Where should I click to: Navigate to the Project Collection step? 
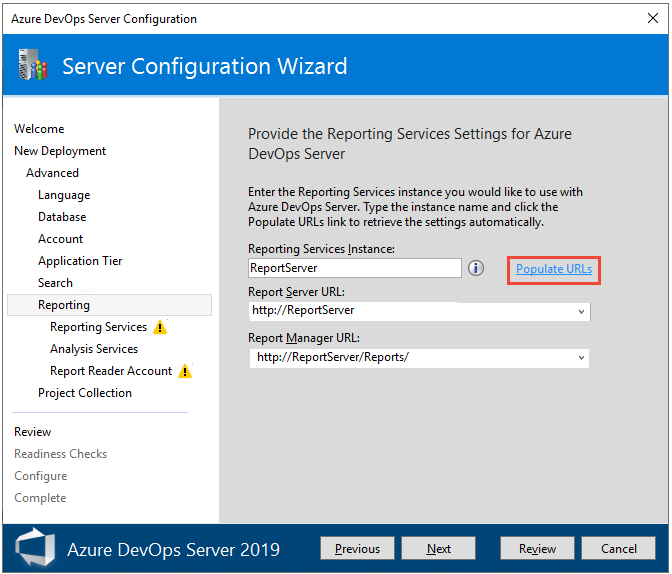85,393
